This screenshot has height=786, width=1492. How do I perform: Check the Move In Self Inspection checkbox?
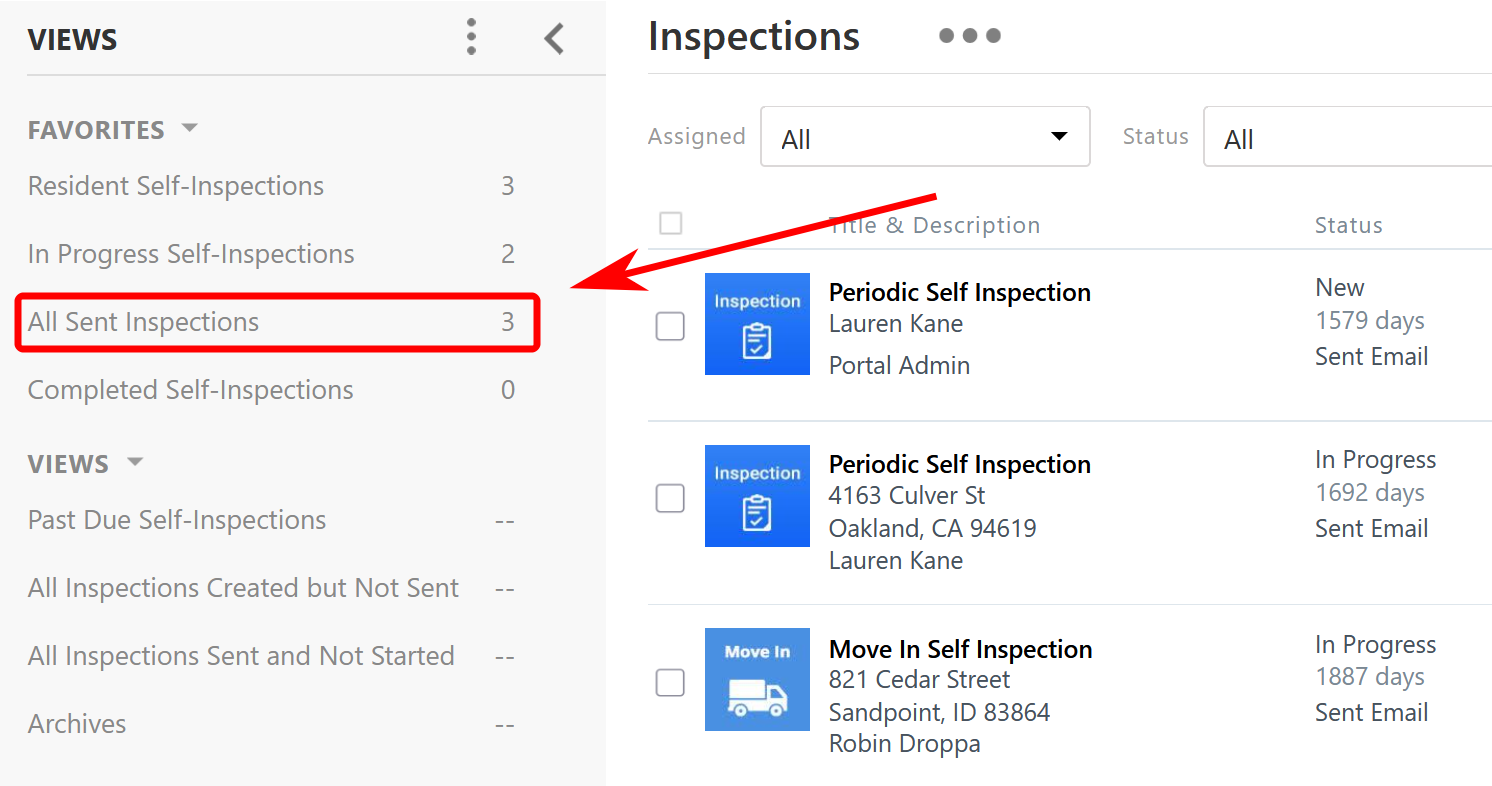tap(670, 682)
